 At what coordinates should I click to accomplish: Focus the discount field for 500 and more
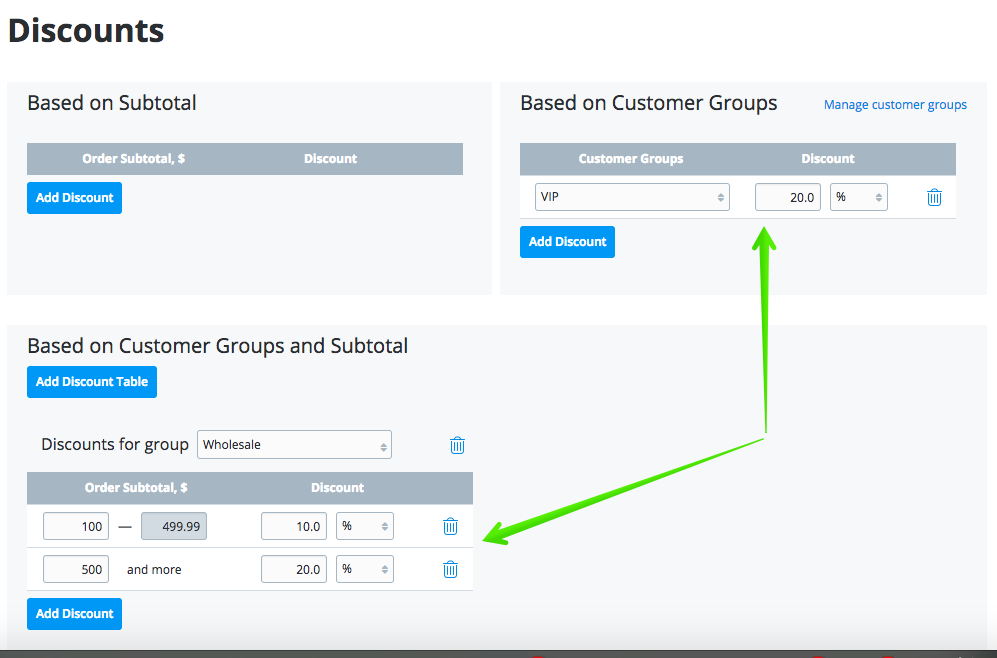click(293, 569)
